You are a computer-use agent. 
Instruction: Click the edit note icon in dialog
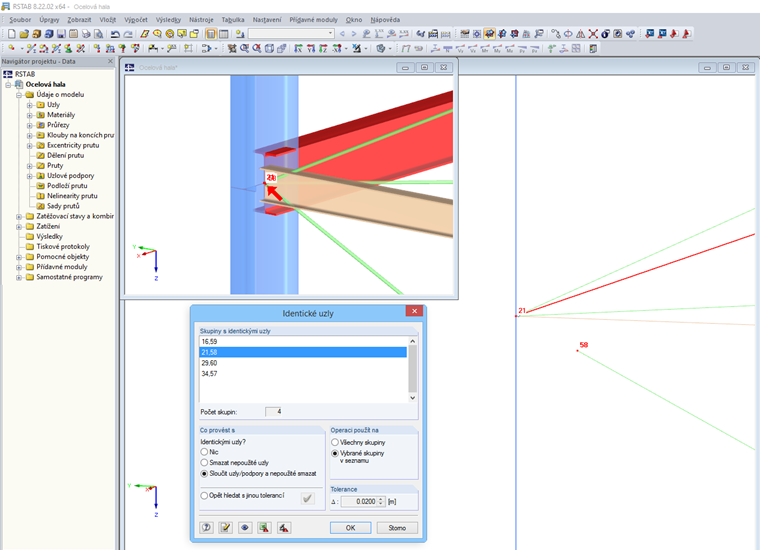click(x=225, y=527)
